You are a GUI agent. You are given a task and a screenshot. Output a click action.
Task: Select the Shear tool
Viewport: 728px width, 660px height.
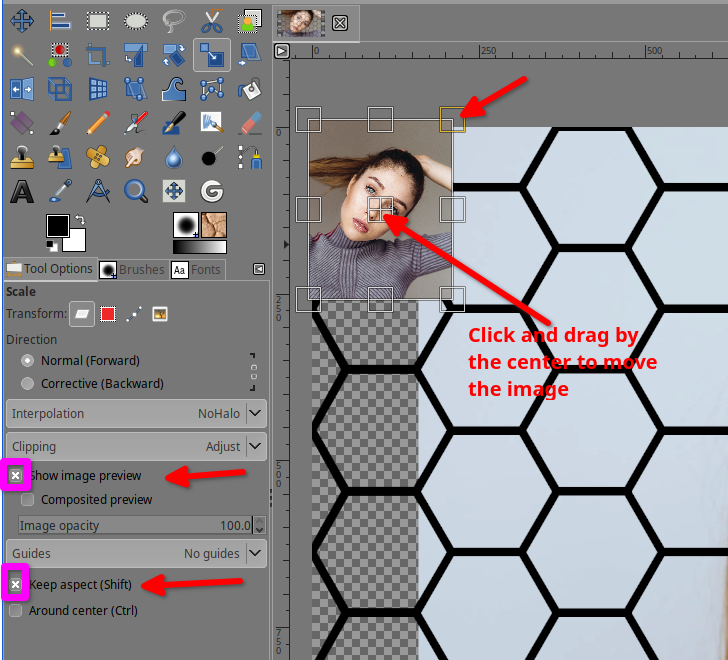coord(250,55)
